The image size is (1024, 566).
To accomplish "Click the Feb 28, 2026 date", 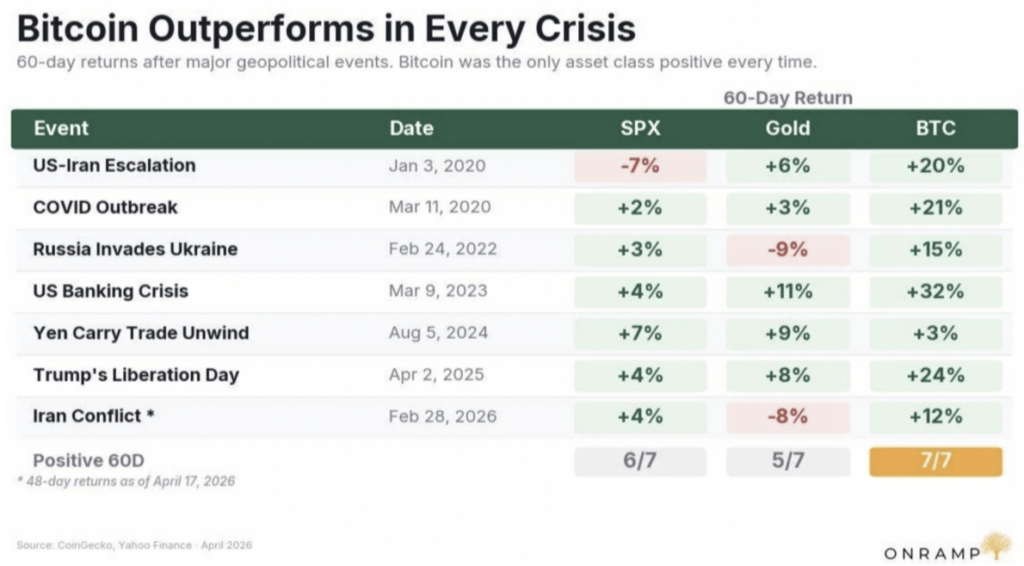I will pos(442,417).
